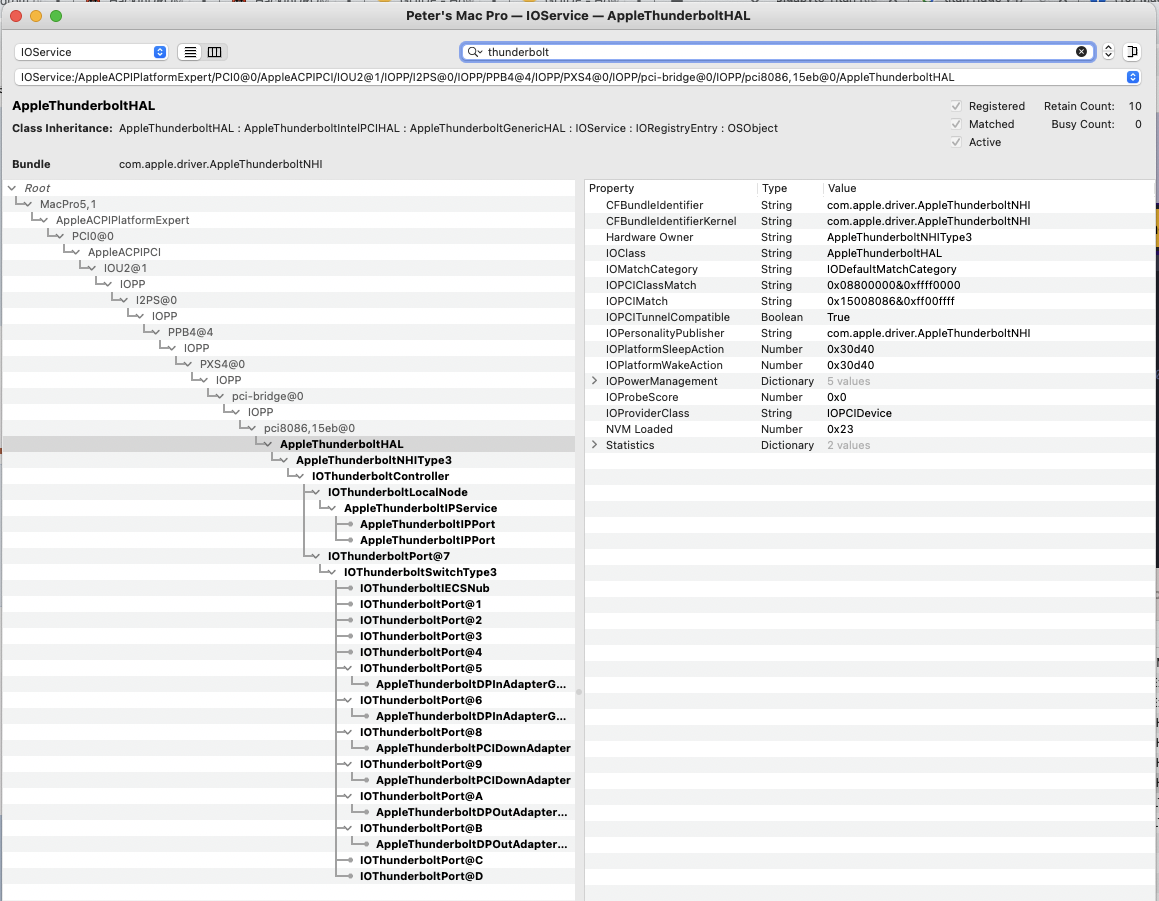This screenshot has width=1159, height=901.
Task: Select AppleThunderboltNHIType3 in tree
Action: 373,460
